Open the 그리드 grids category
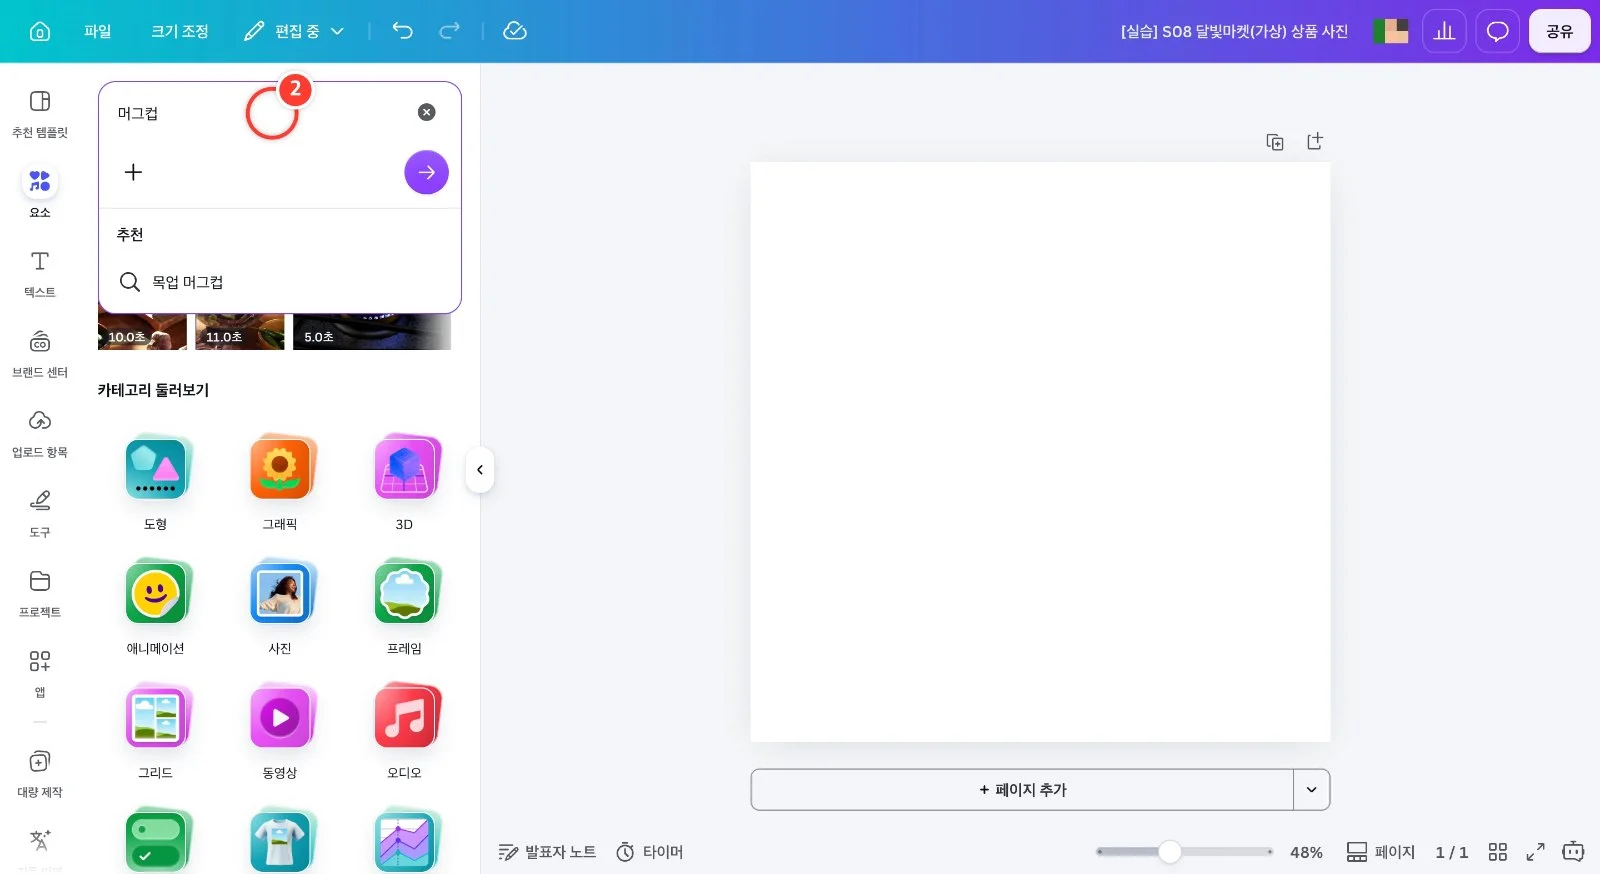Screen dimensions: 1600x874 [155, 731]
